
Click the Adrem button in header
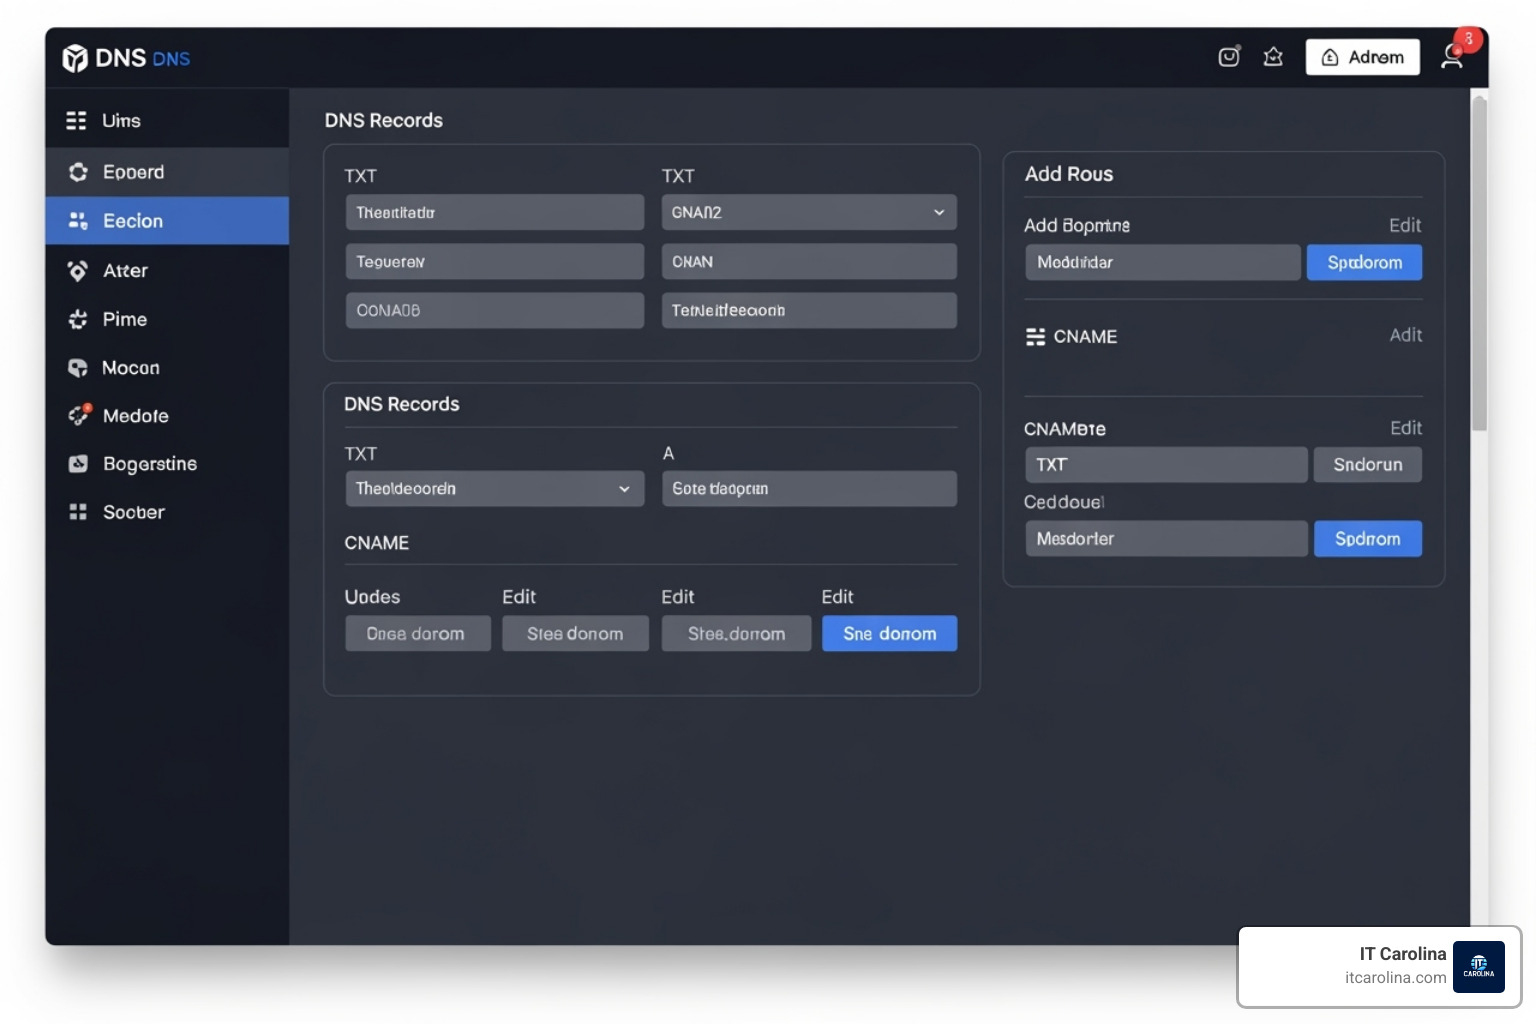[1362, 57]
